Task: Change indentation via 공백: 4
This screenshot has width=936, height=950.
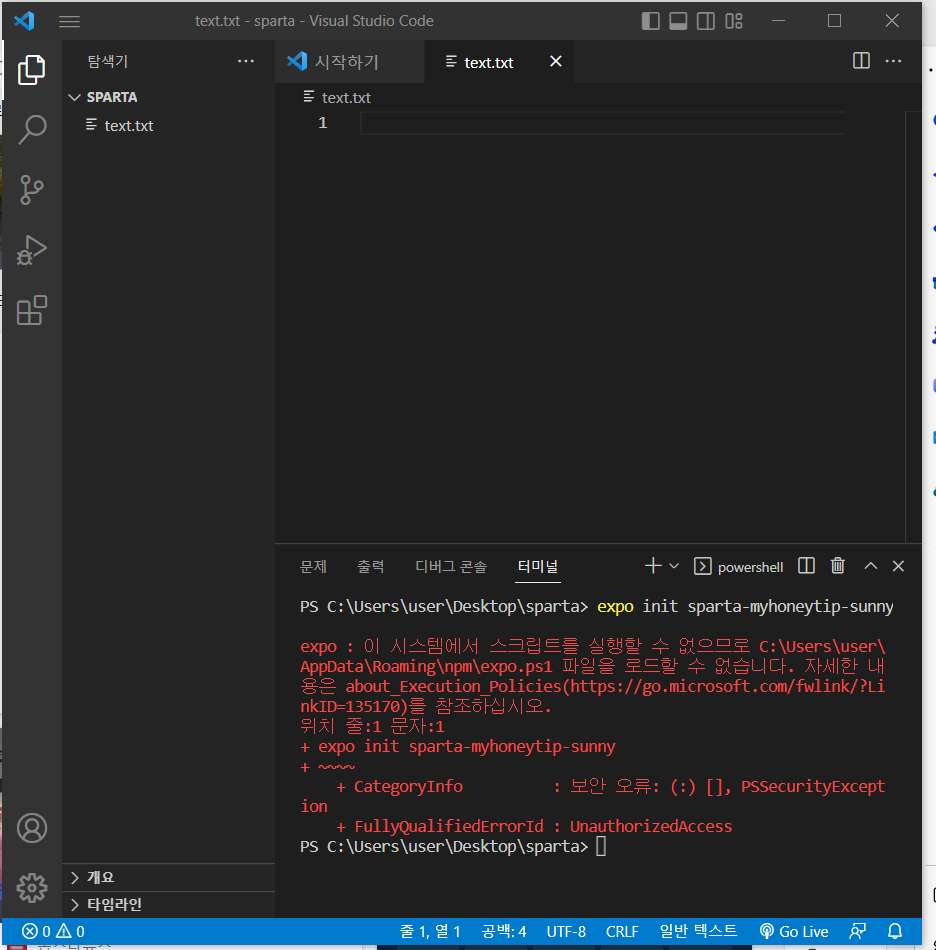Action: pyautogui.click(x=503, y=931)
